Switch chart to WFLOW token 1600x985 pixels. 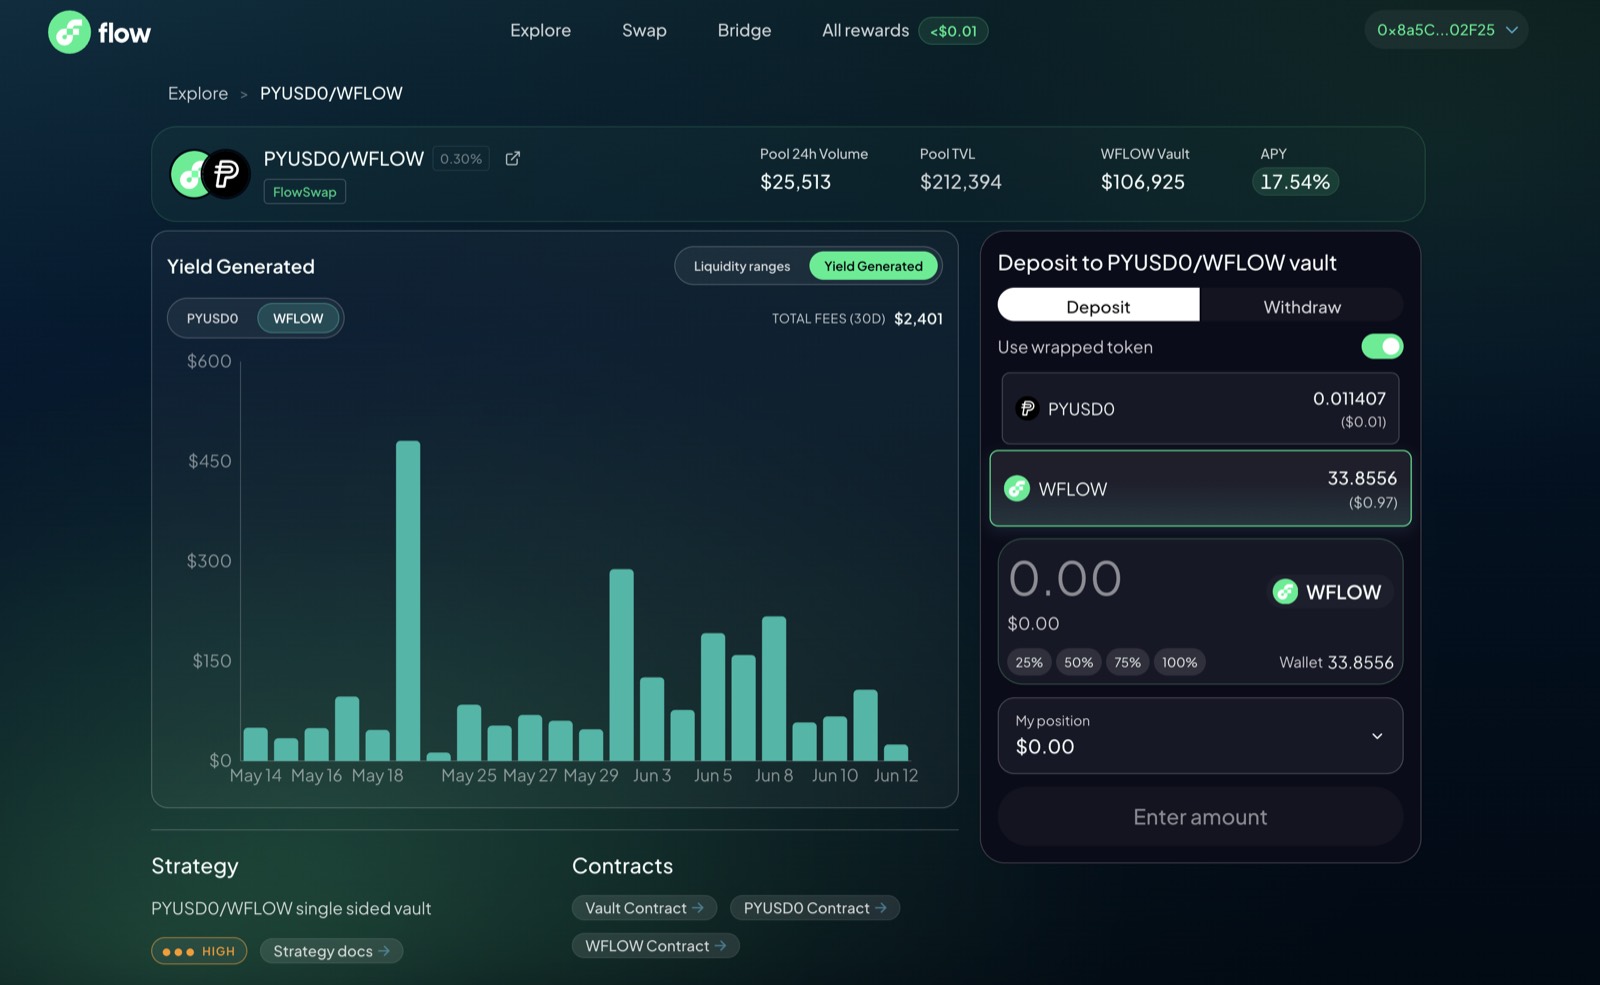[298, 318]
